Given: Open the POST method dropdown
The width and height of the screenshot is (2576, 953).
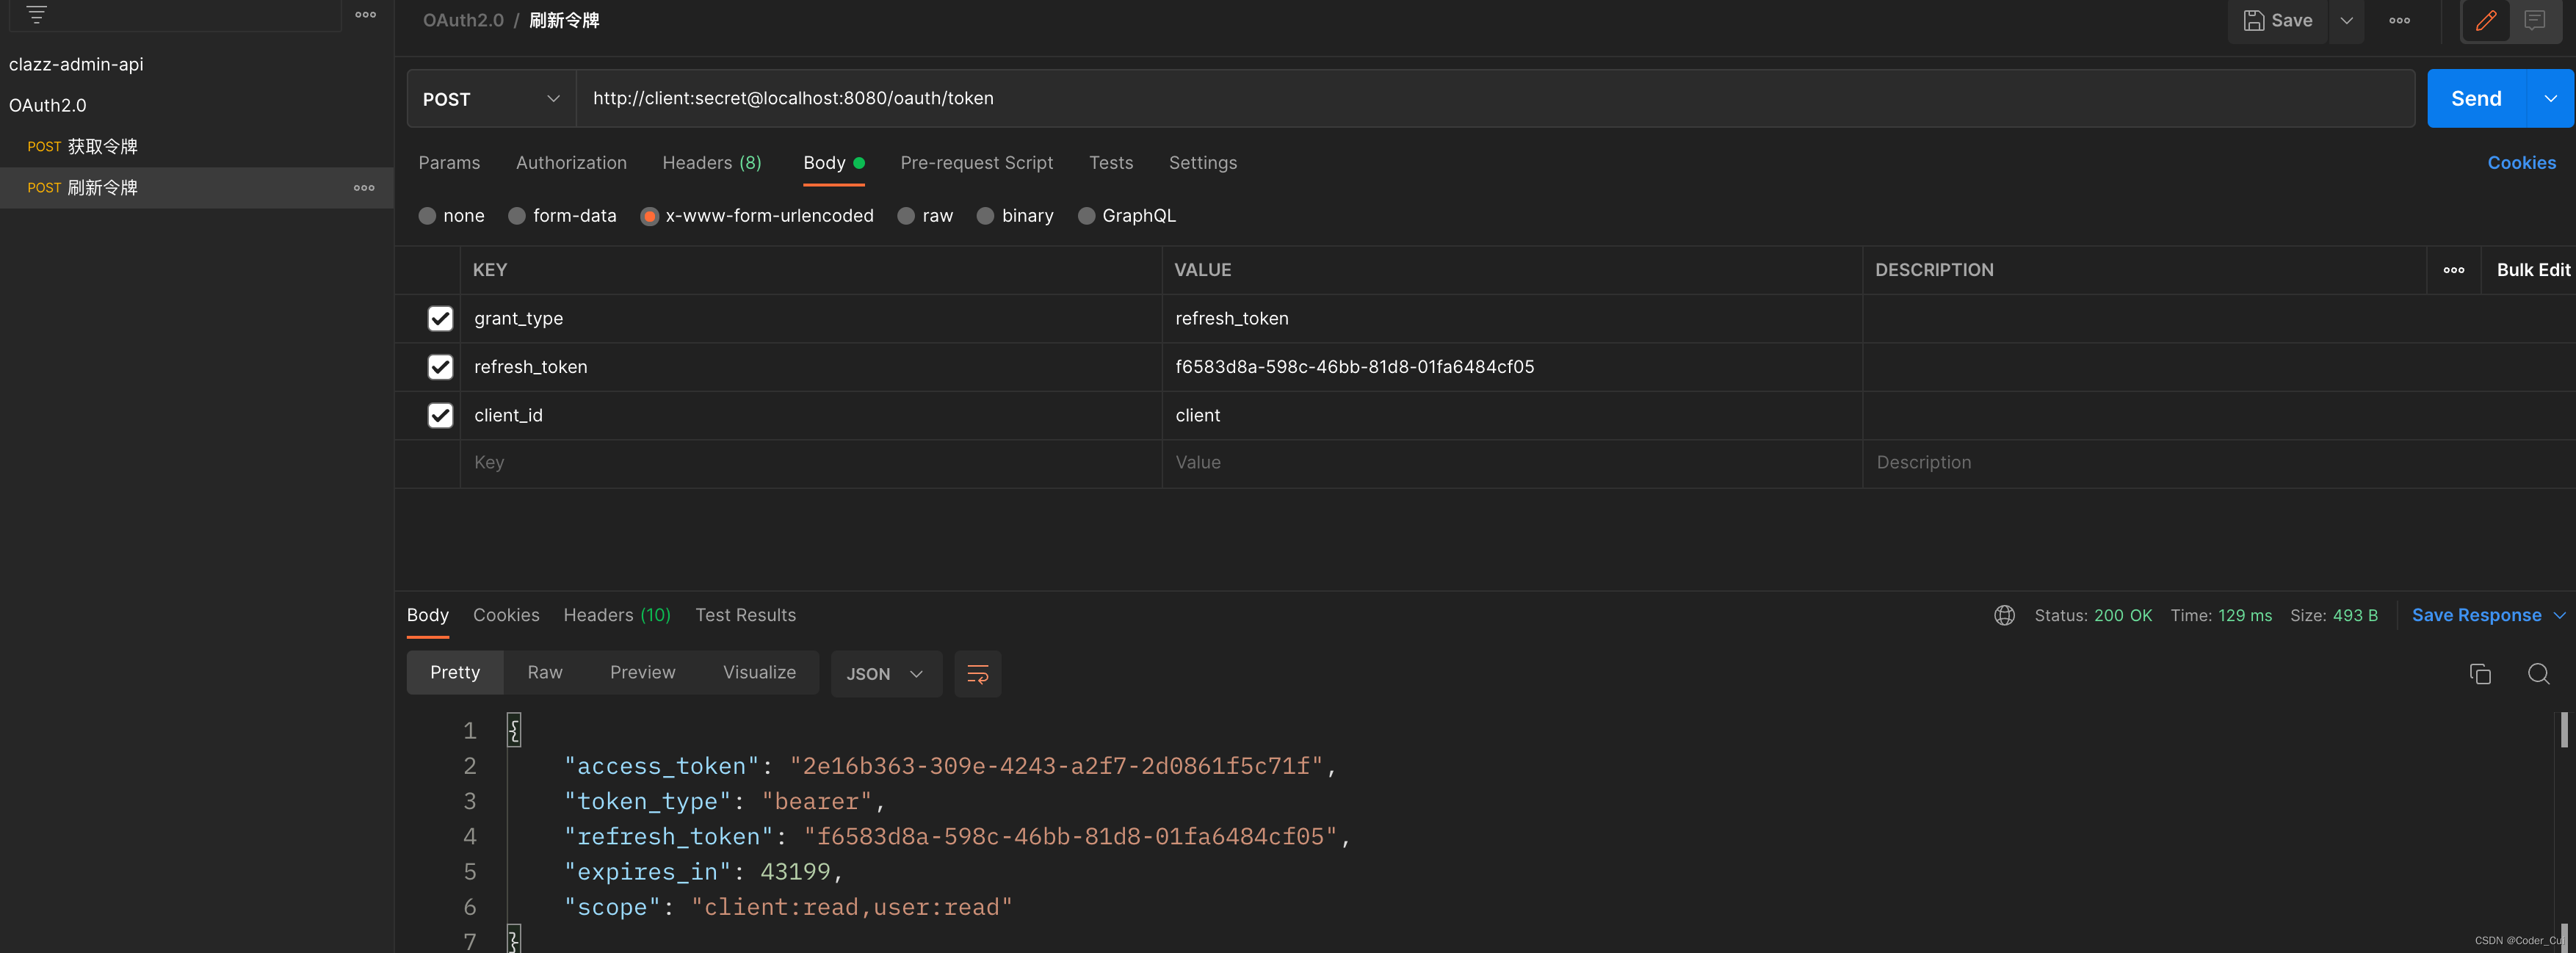Looking at the screenshot, I should pyautogui.click(x=490, y=98).
